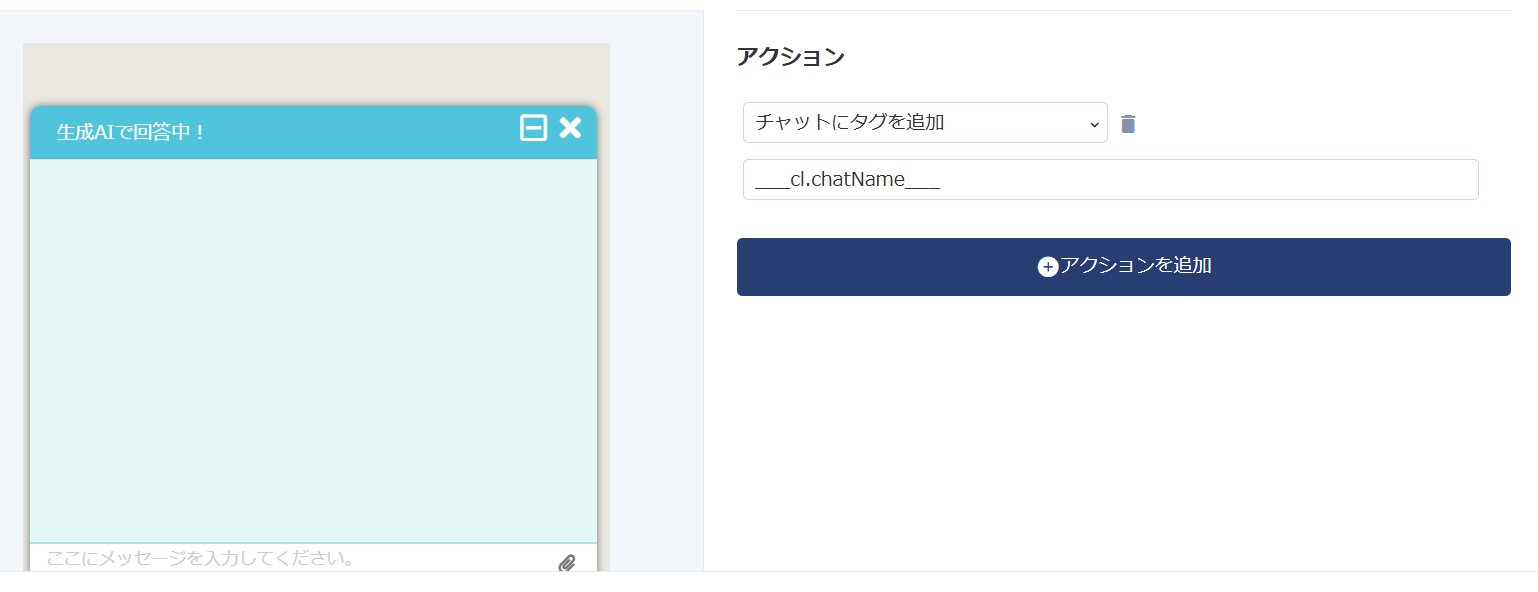Click the pale blue margin left of preview
Viewport: 1538px width, 592px height.
tap(11, 300)
